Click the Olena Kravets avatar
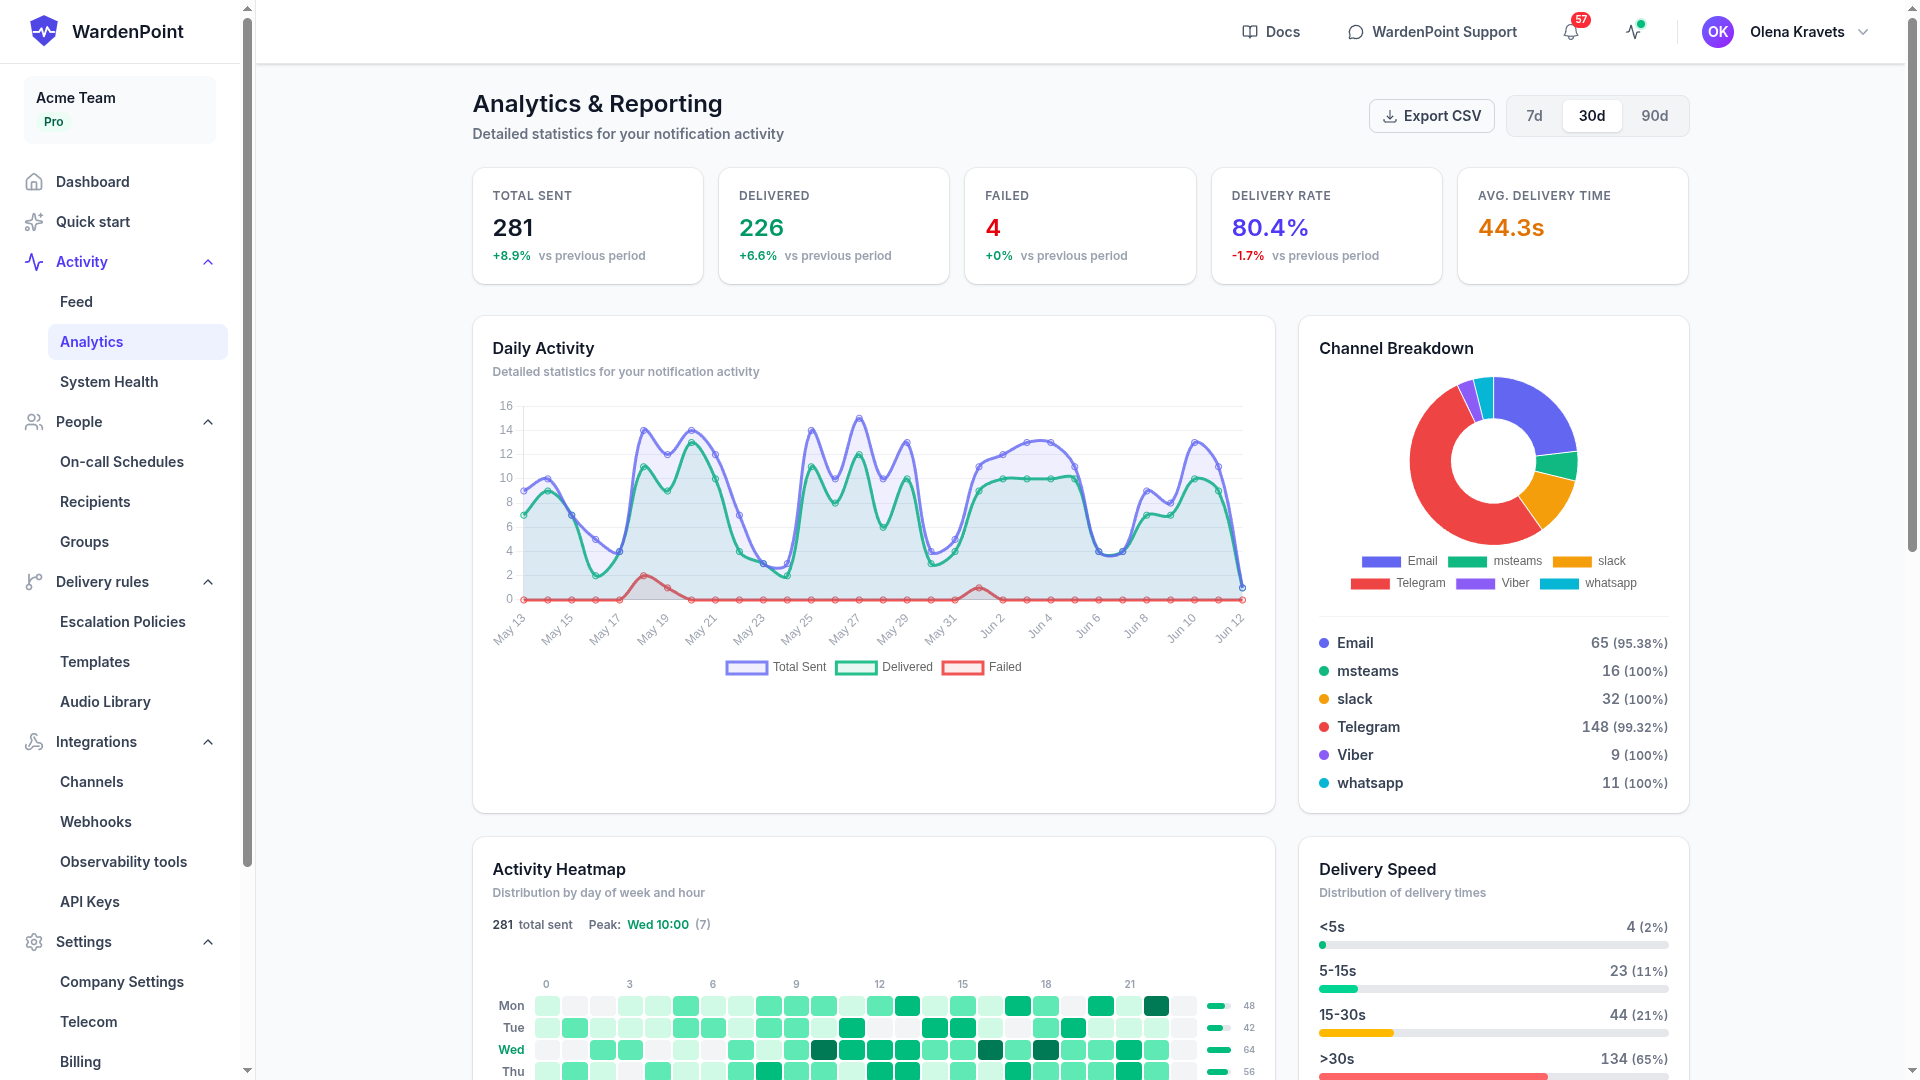Image resolution: width=1920 pixels, height=1080 pixels. pos(1718,32)
